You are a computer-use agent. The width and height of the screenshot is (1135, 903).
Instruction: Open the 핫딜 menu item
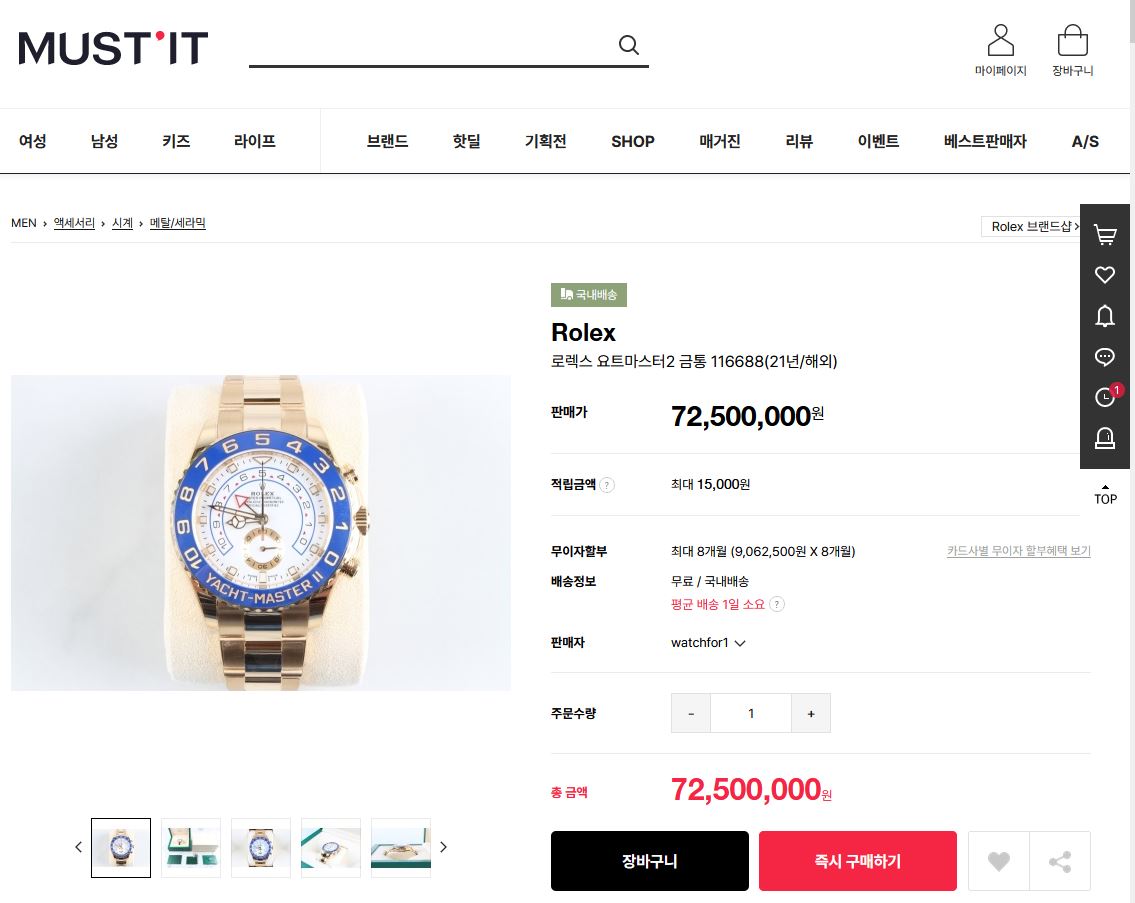coord(466,141)
